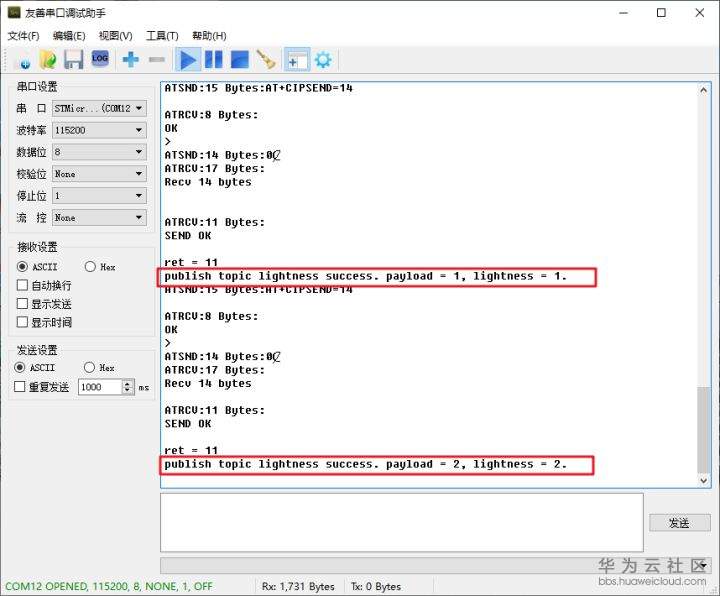Open the 工具(T) menu

click(162, 36)
